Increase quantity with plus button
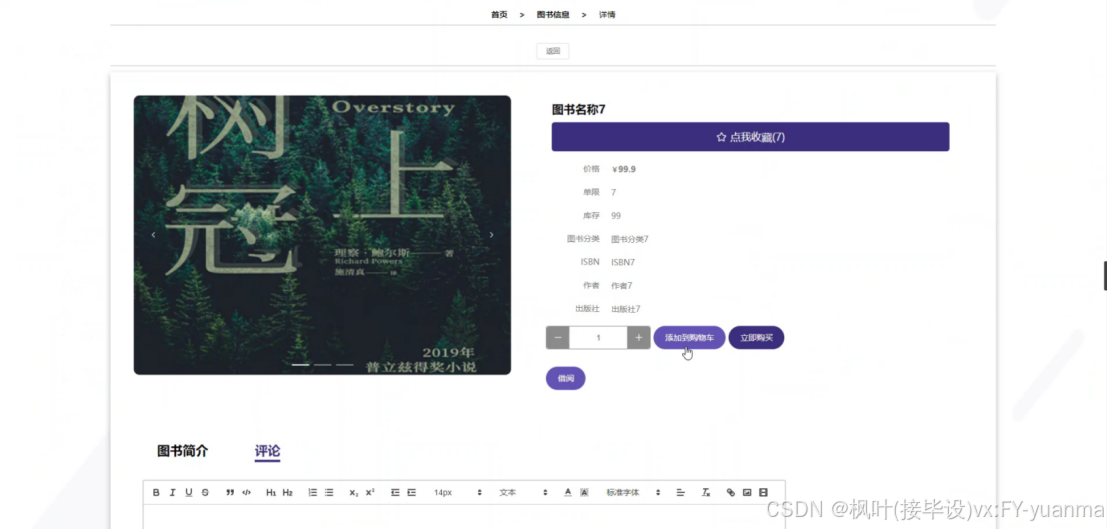 [x=639, y=338]
